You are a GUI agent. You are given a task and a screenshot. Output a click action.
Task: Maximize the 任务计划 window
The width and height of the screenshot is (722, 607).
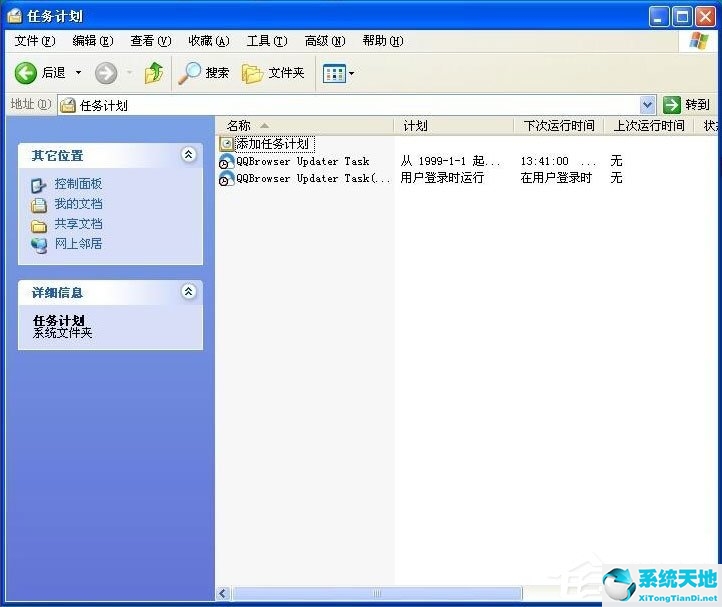click(682, 17)
